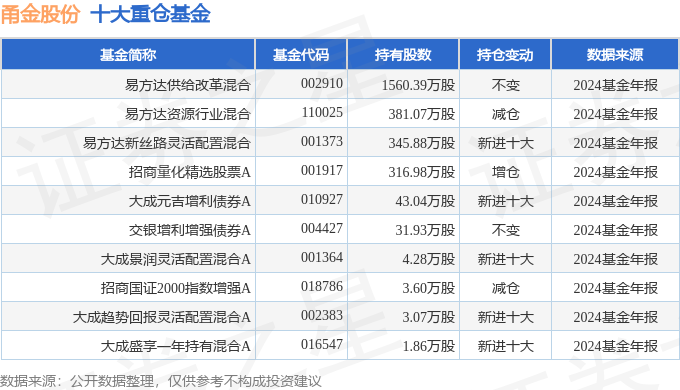Click fund code 002383
Image resolution: width=680 pixels, height=390 pixels.
click(322, 316)
